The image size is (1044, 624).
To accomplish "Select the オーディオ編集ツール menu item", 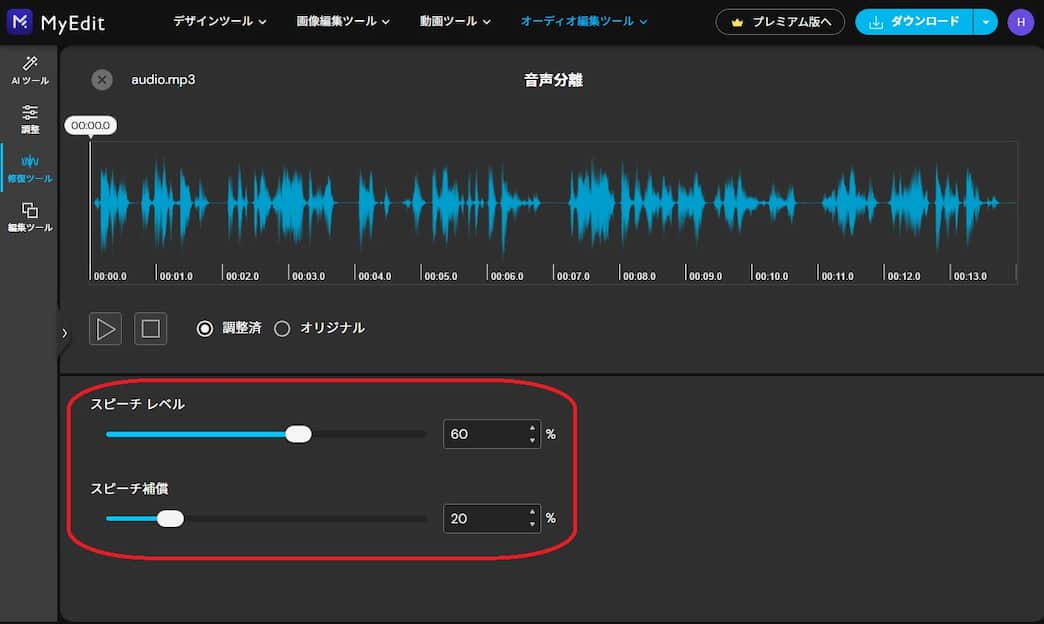I will [585, 20].
